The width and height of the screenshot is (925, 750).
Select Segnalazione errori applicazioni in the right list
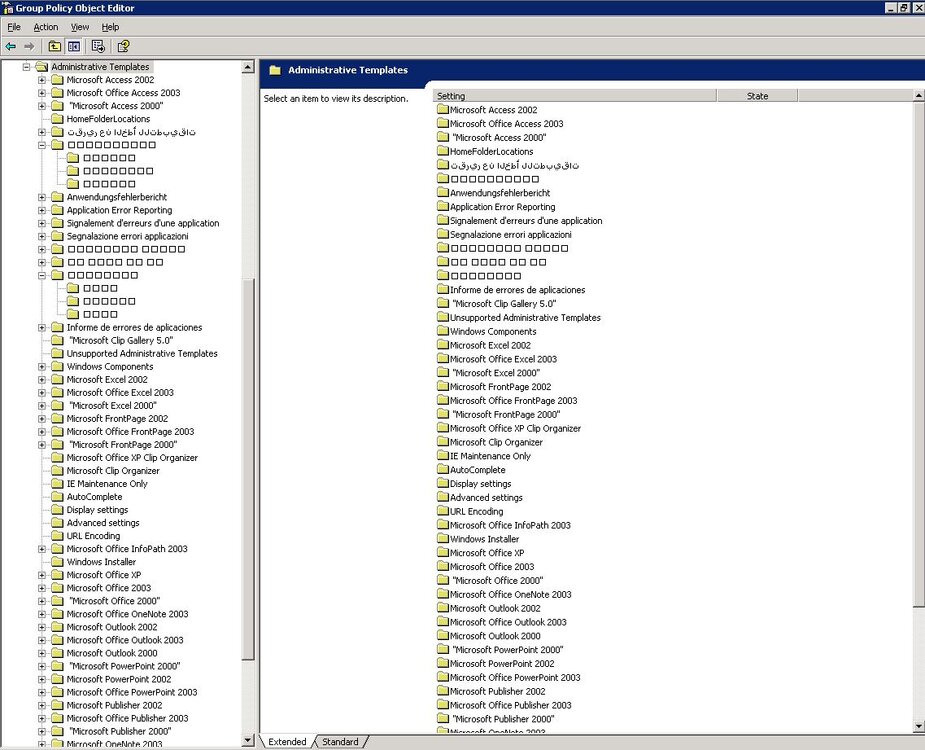(510, 234)
